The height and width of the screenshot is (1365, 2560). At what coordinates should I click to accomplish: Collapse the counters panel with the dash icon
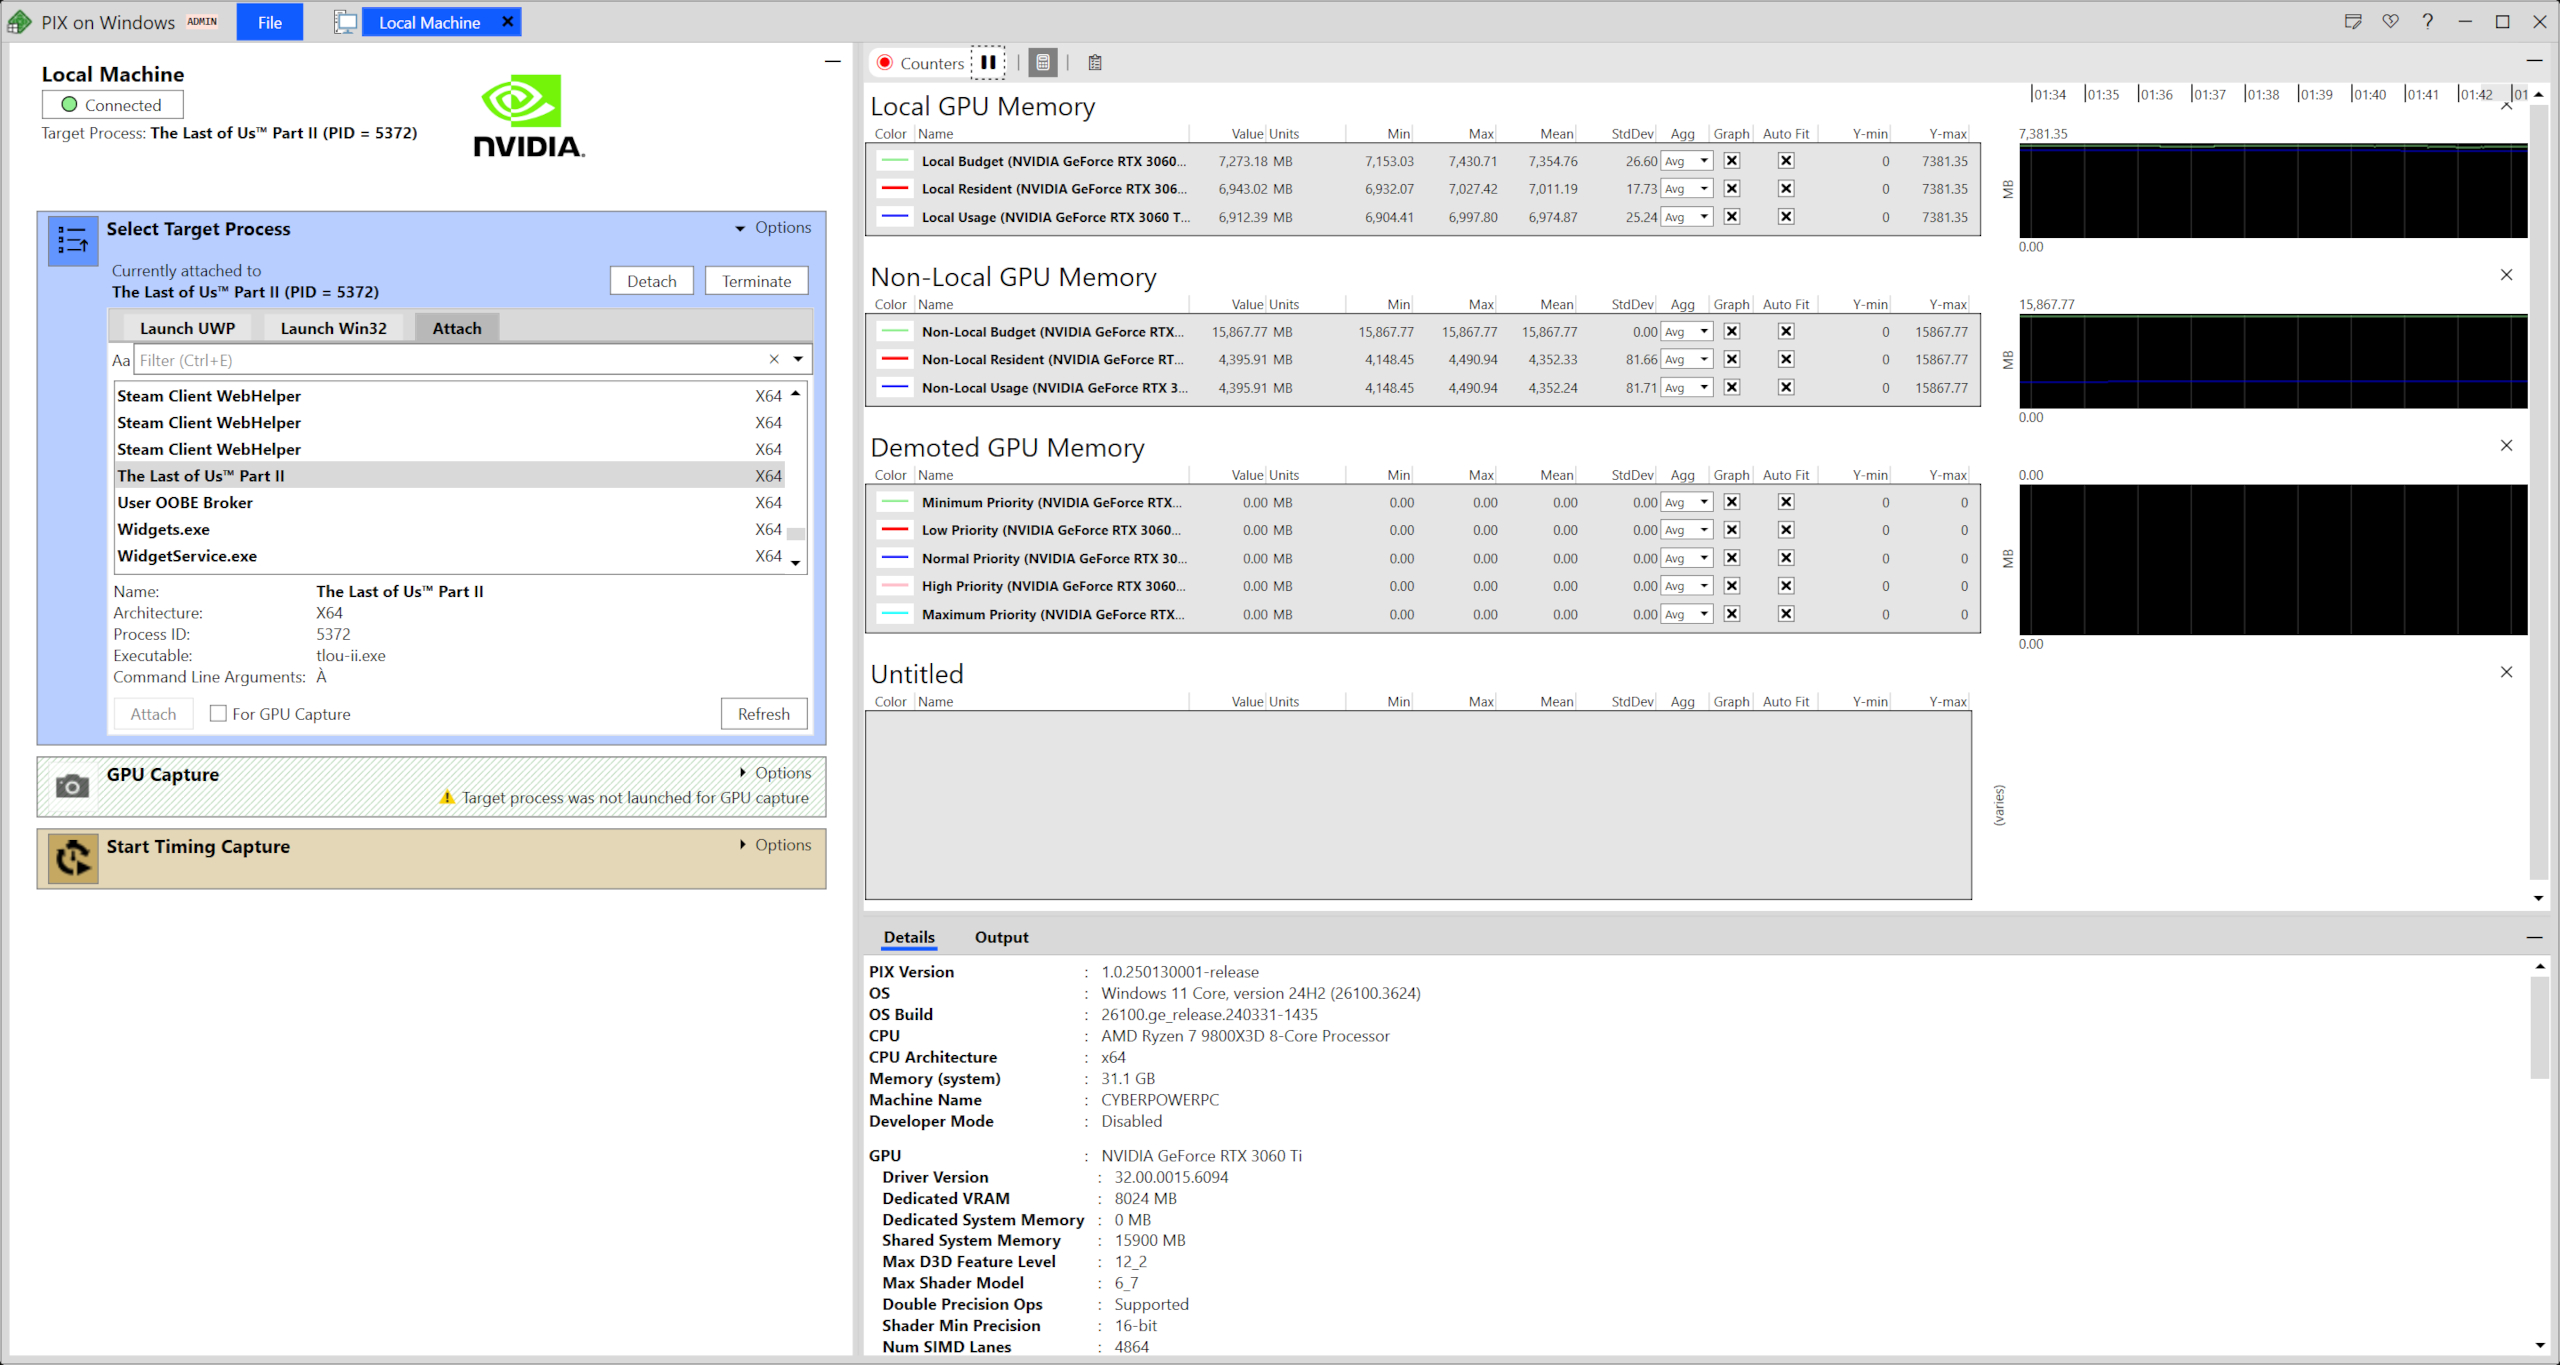2534,61
